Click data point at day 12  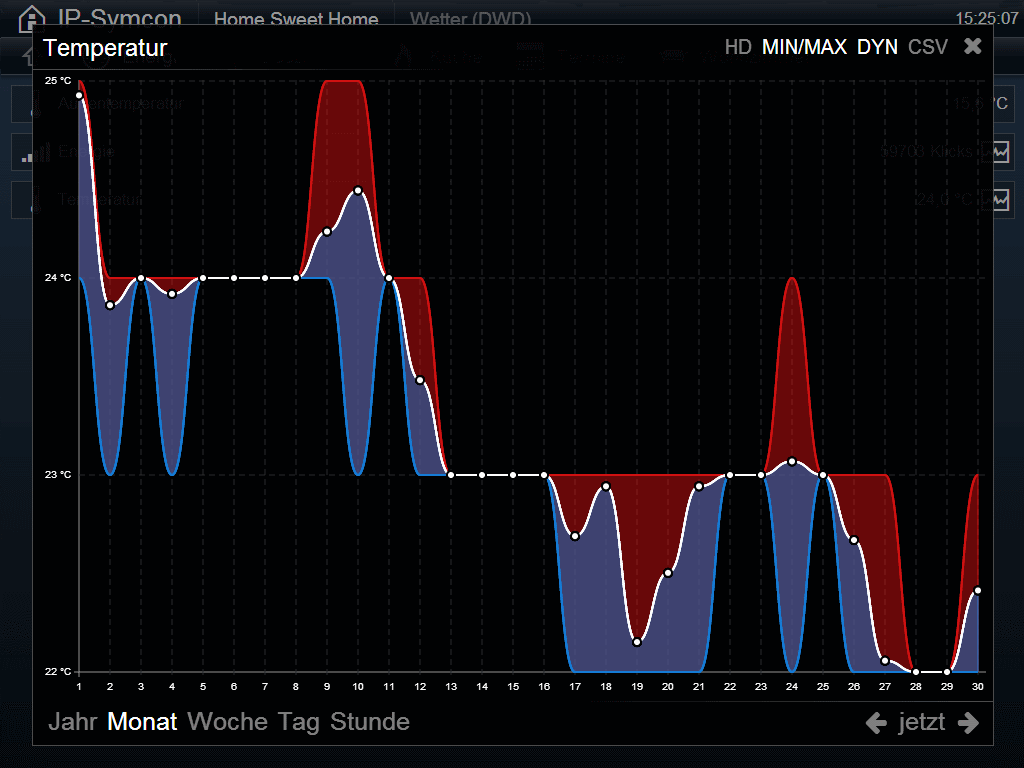(x=420, y=380)
